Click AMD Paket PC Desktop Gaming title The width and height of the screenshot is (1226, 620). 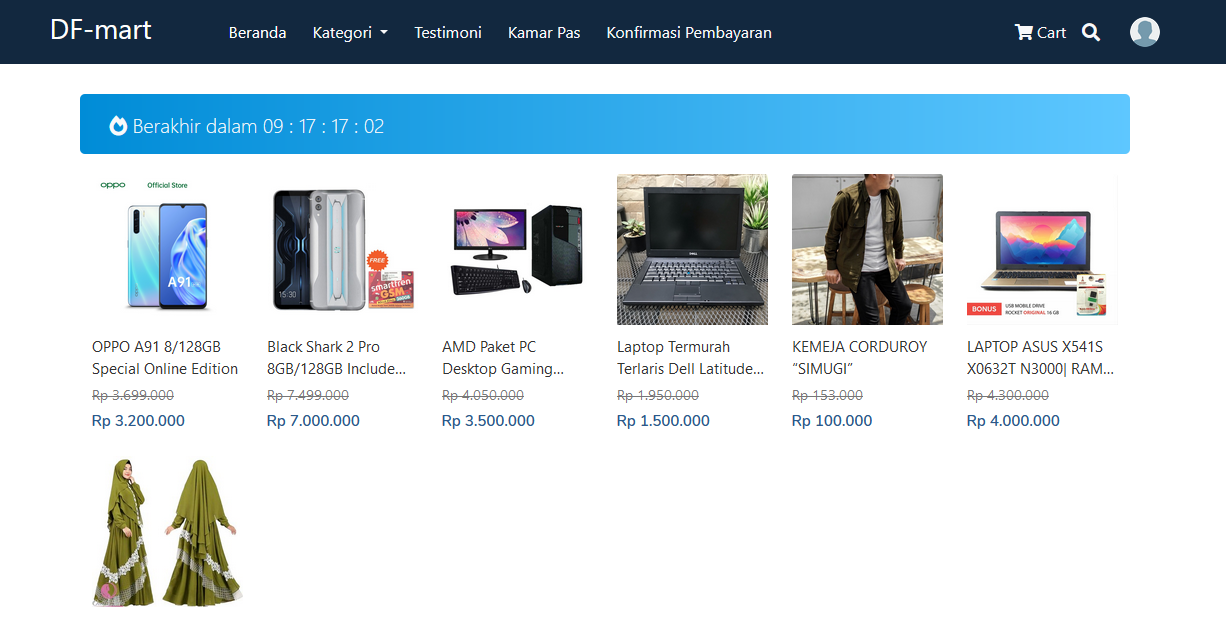[x=504, y=358]
